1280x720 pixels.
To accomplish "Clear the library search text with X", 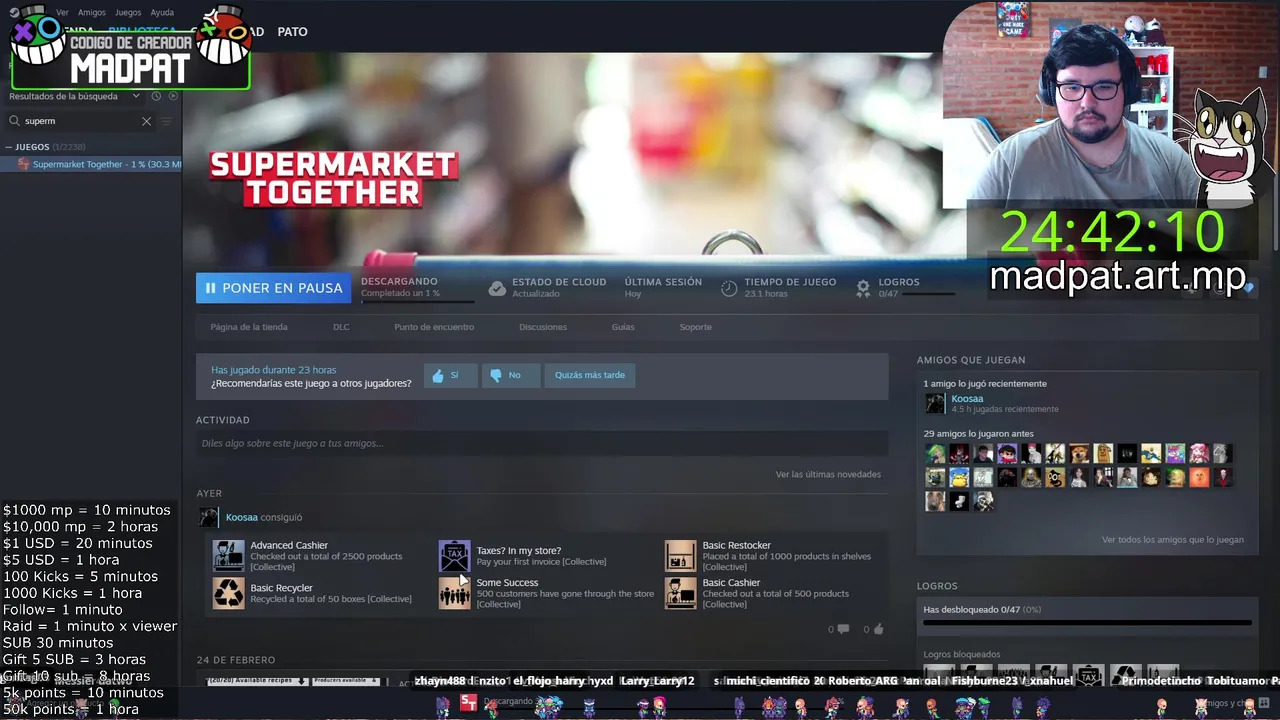I will [146, 121].
